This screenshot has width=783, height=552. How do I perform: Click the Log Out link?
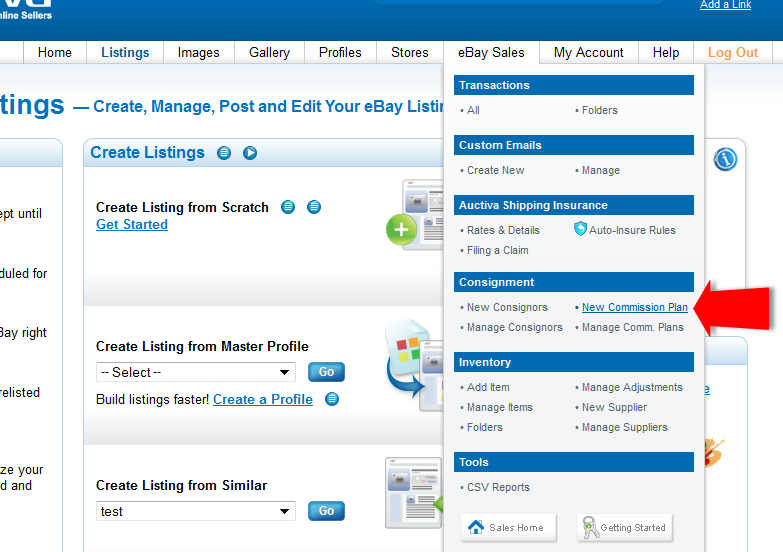pyautogui.click(x=733, y=52)
